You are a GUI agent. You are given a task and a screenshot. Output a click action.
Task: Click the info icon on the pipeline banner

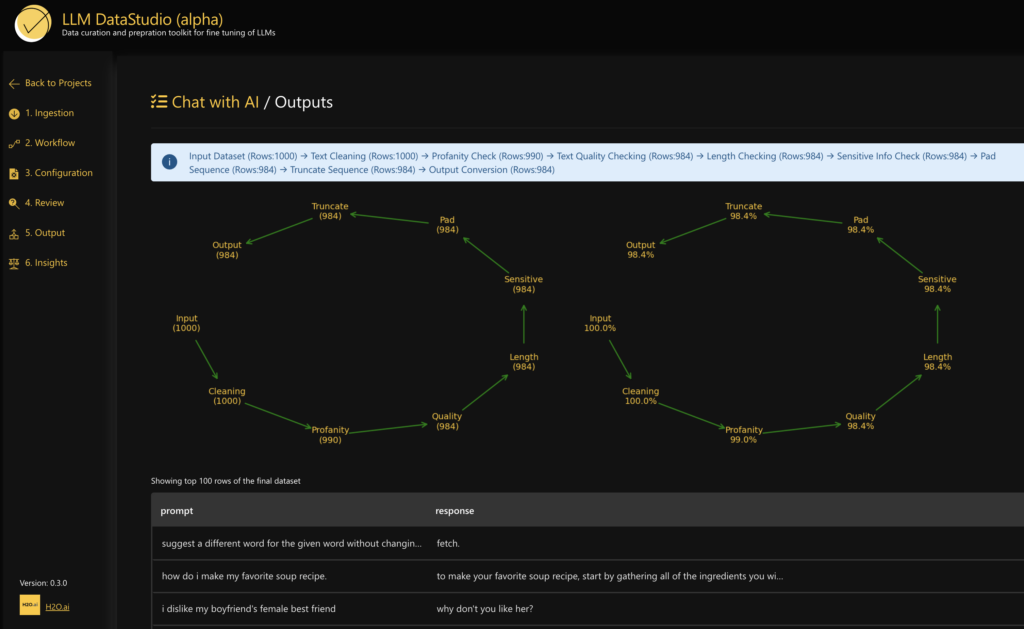pos(169,161)
